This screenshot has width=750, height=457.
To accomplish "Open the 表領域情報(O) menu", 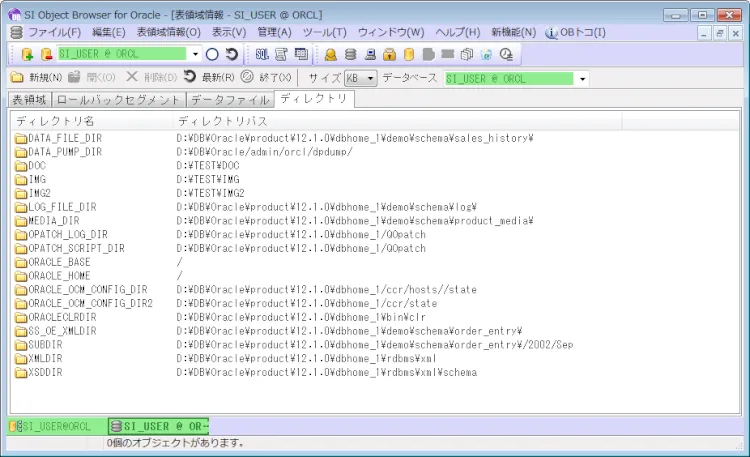I will [169, 32].
